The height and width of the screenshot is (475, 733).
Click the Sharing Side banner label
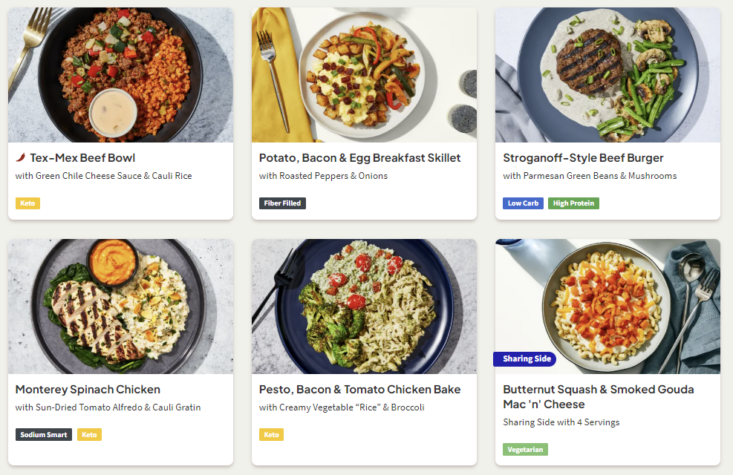525,360
